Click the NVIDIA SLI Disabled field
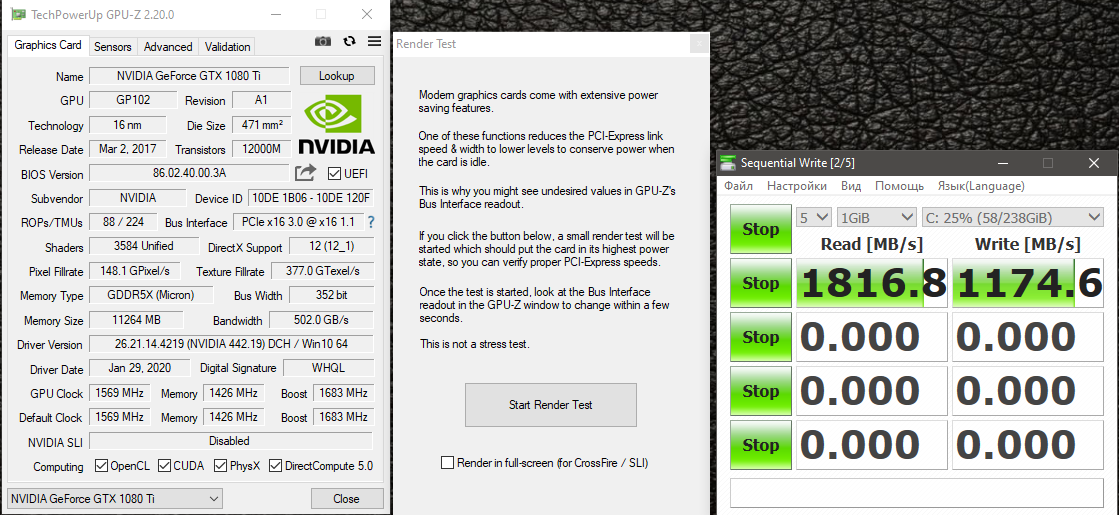This screenshot has width=1119, height=515. pyautogui.click(x=230, y=441)
